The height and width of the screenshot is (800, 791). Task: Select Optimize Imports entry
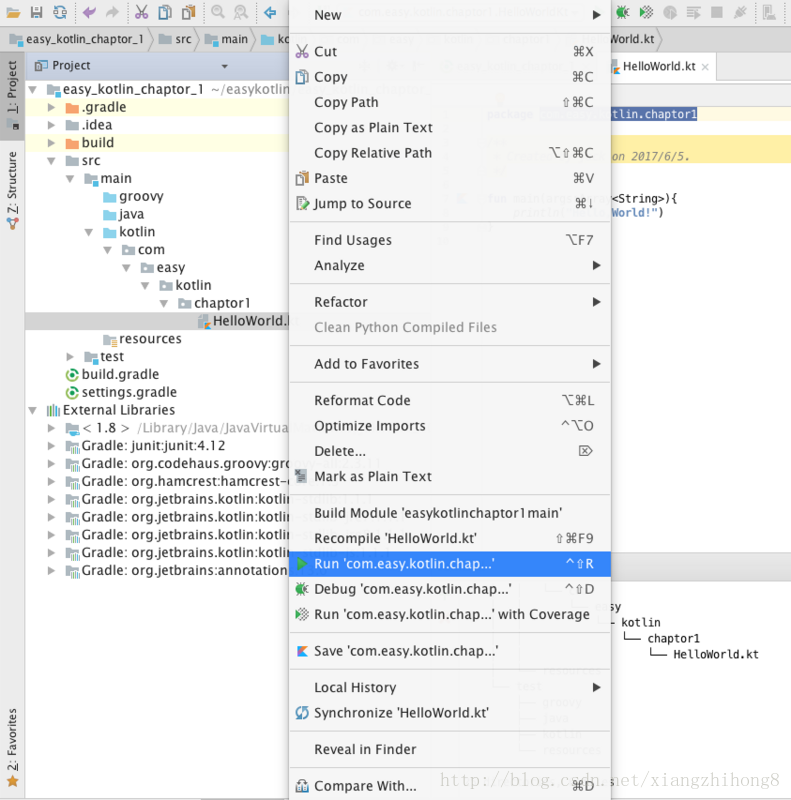pyautogui.click(x=450, y=426)
